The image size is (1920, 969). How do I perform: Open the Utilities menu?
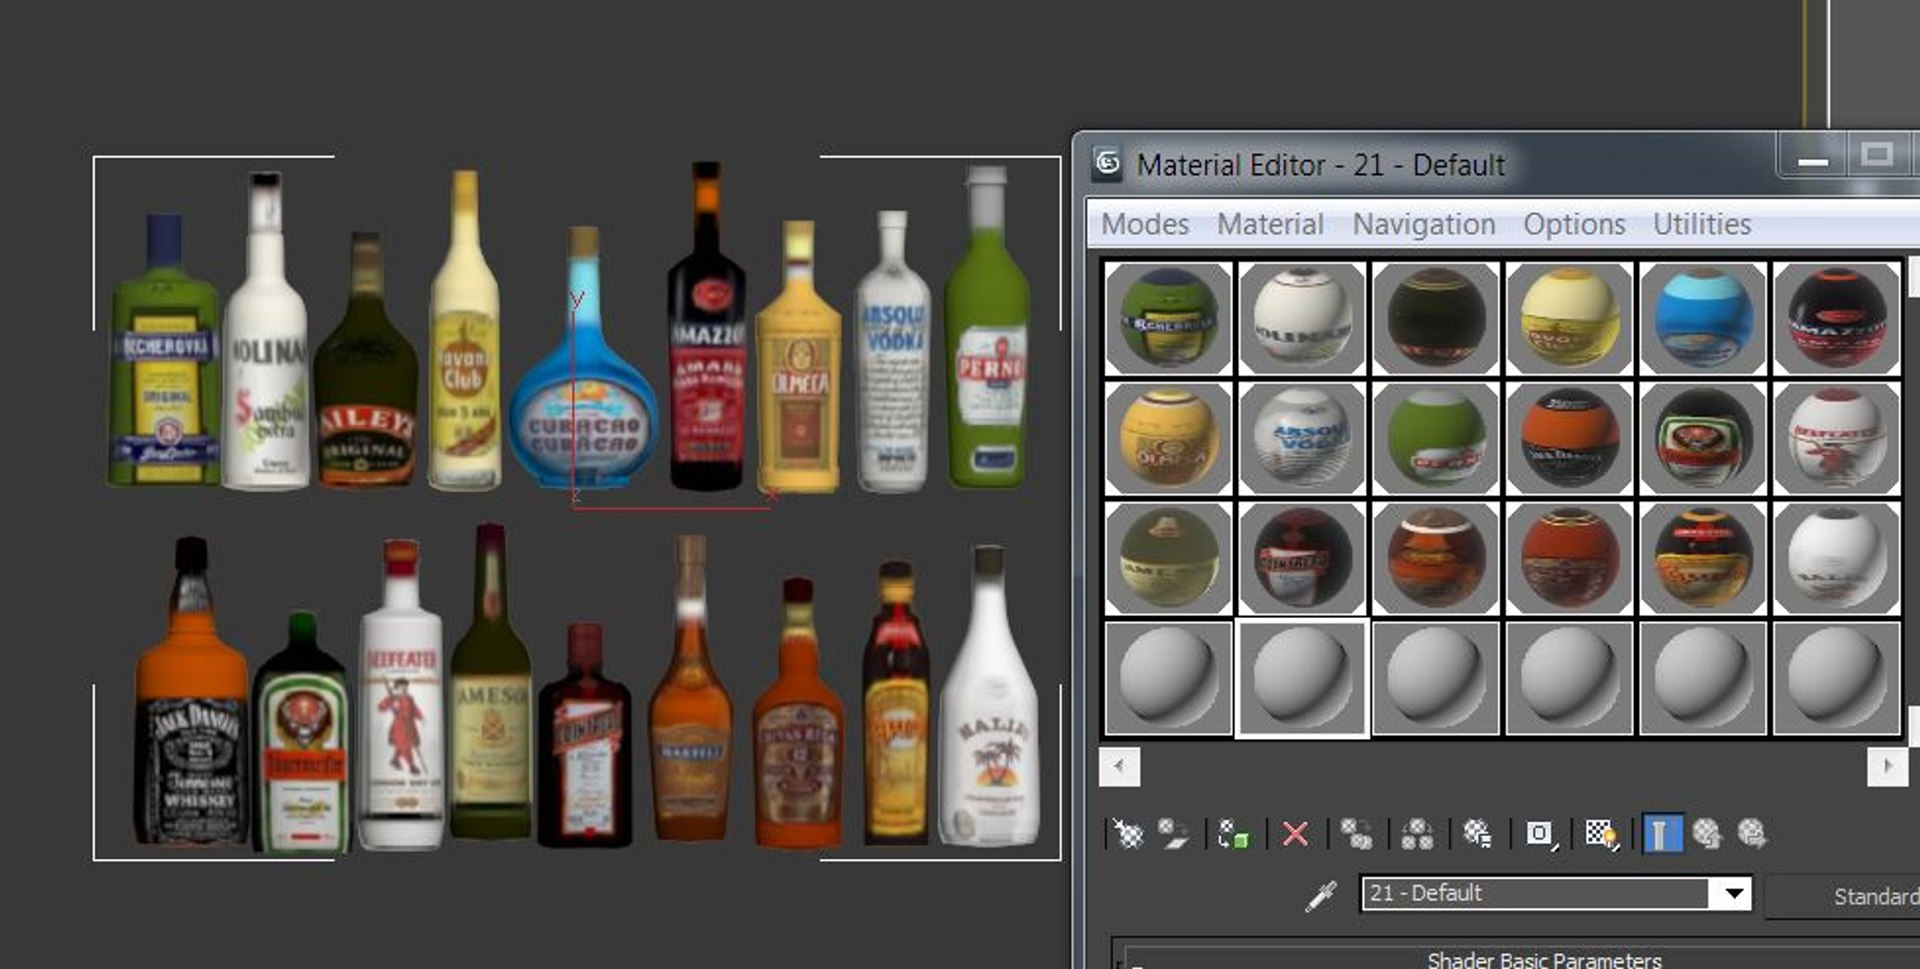click(1701, 224)
